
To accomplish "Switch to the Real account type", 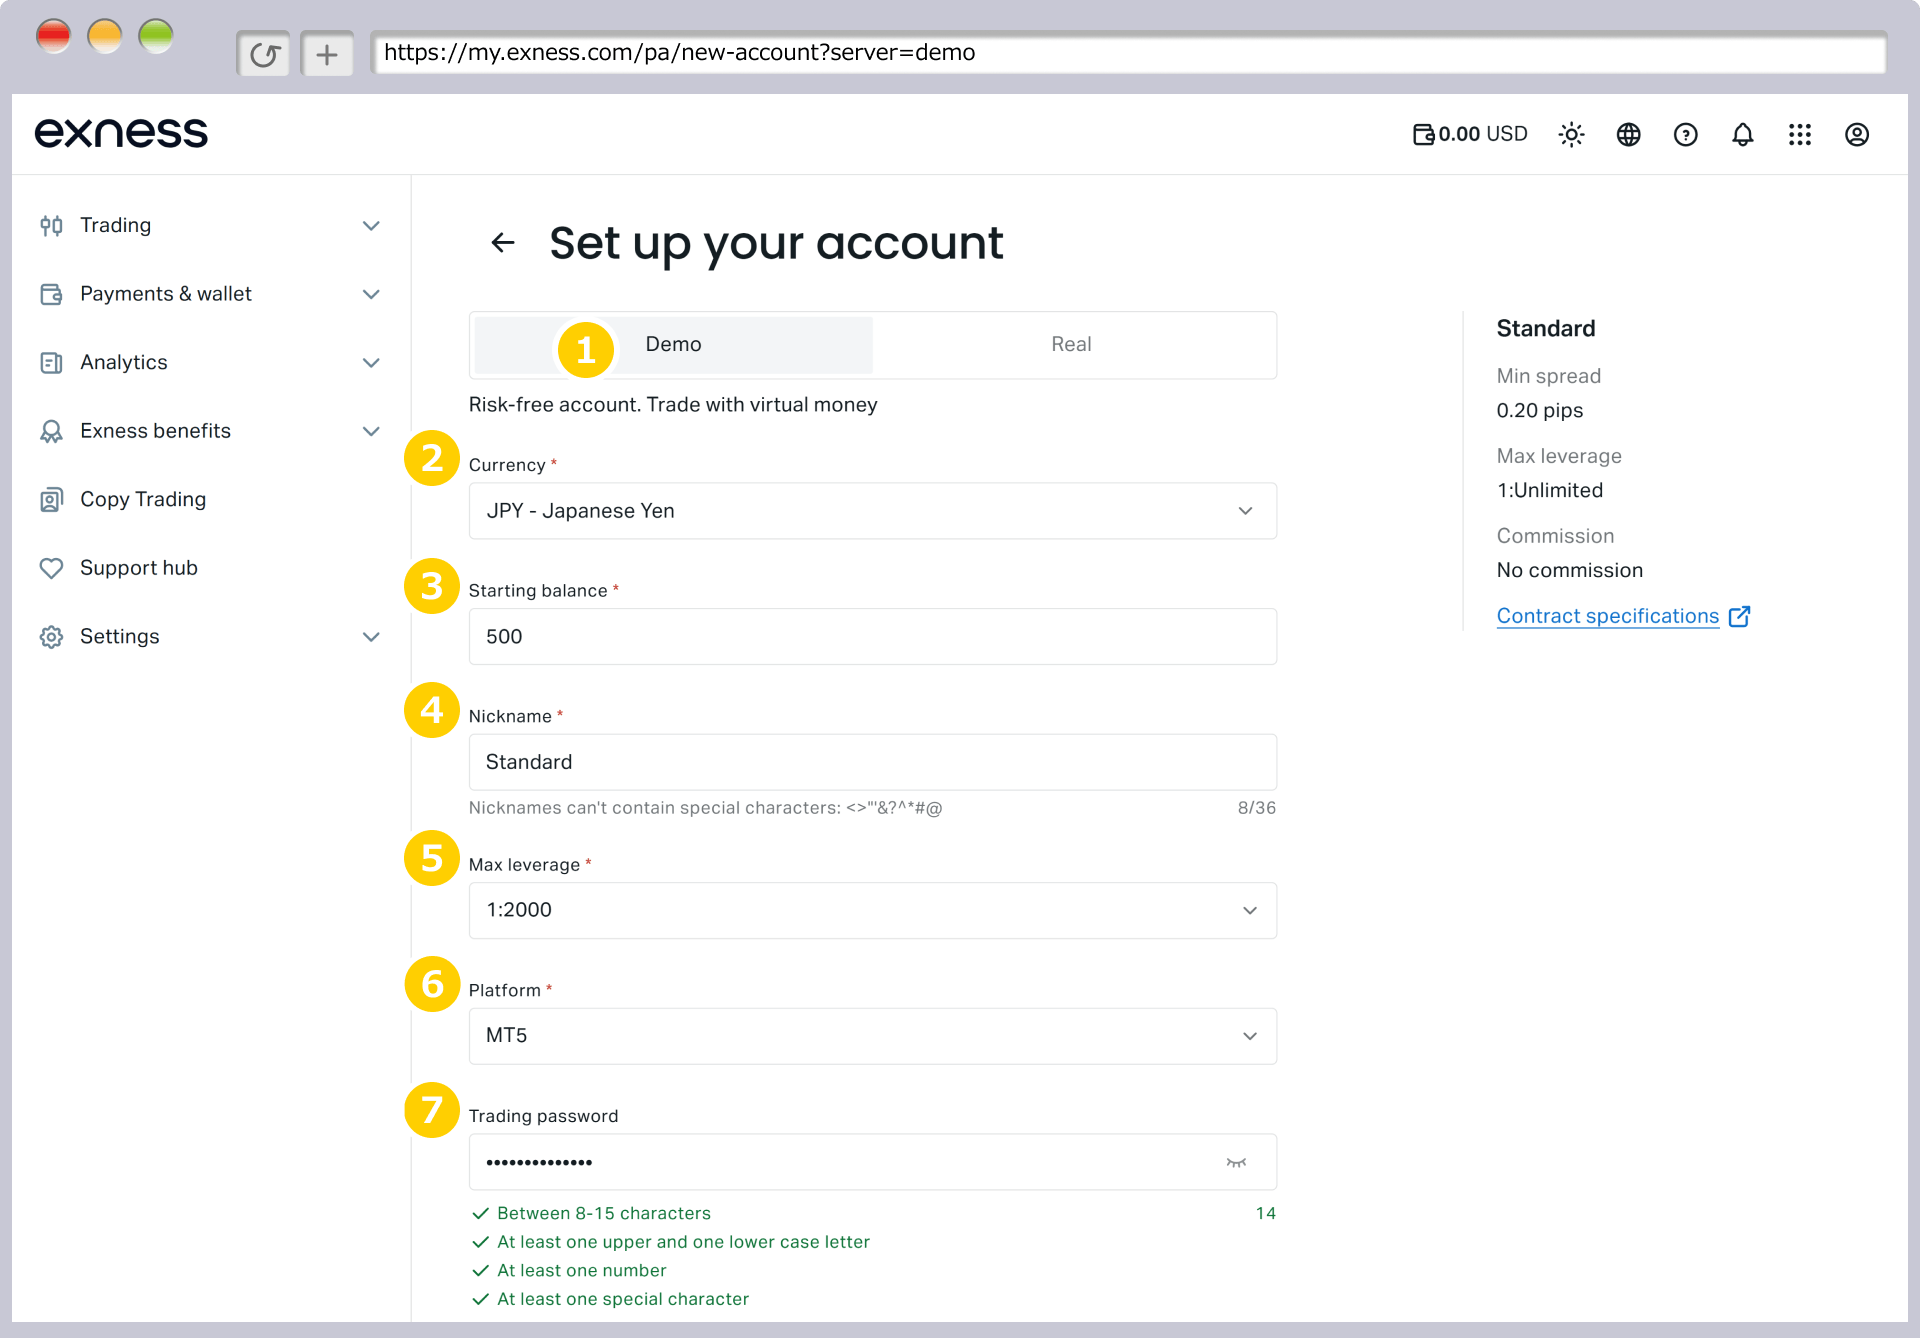I will click(x=1071, y=345).
